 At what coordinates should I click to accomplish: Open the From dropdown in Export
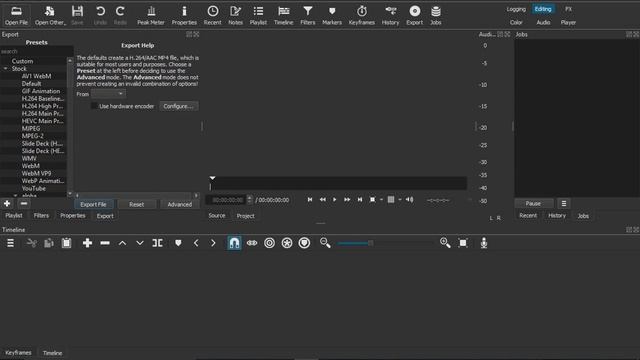click(108, 94)
